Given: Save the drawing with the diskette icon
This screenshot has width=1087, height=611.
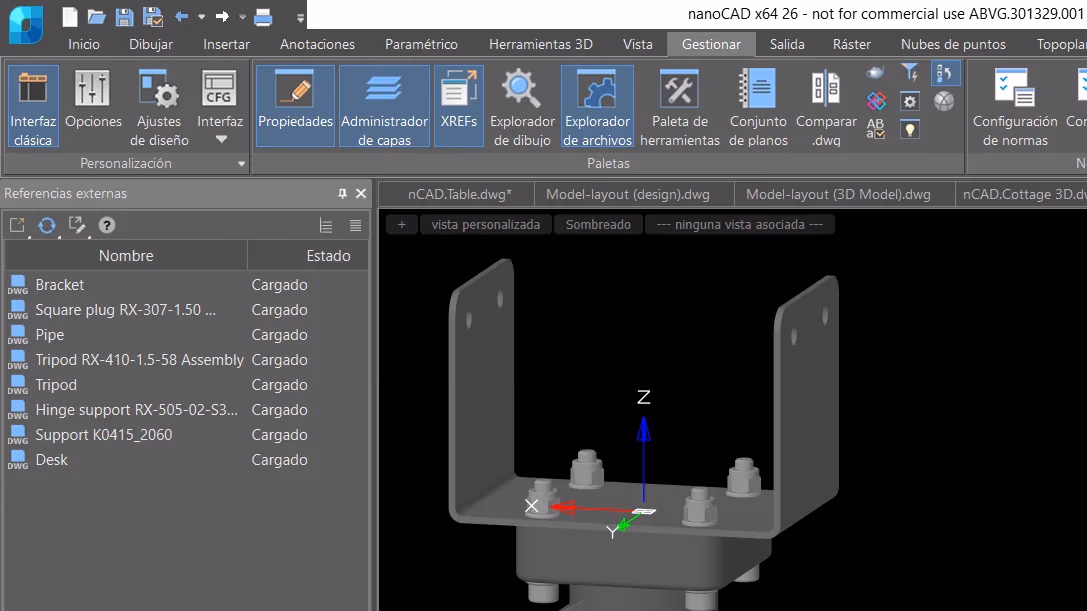Looking at the screenshot, I should pos(124,17).
